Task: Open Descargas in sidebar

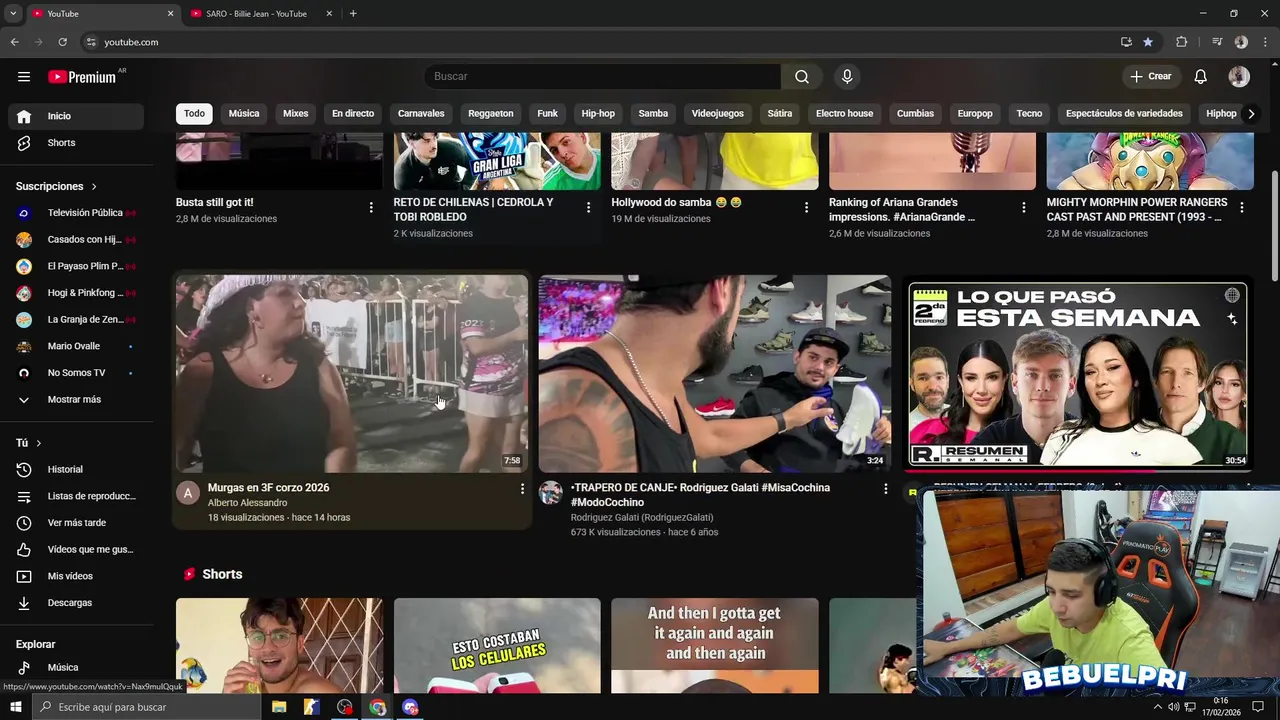Action: pyautogui.click(x=76, y=603)
